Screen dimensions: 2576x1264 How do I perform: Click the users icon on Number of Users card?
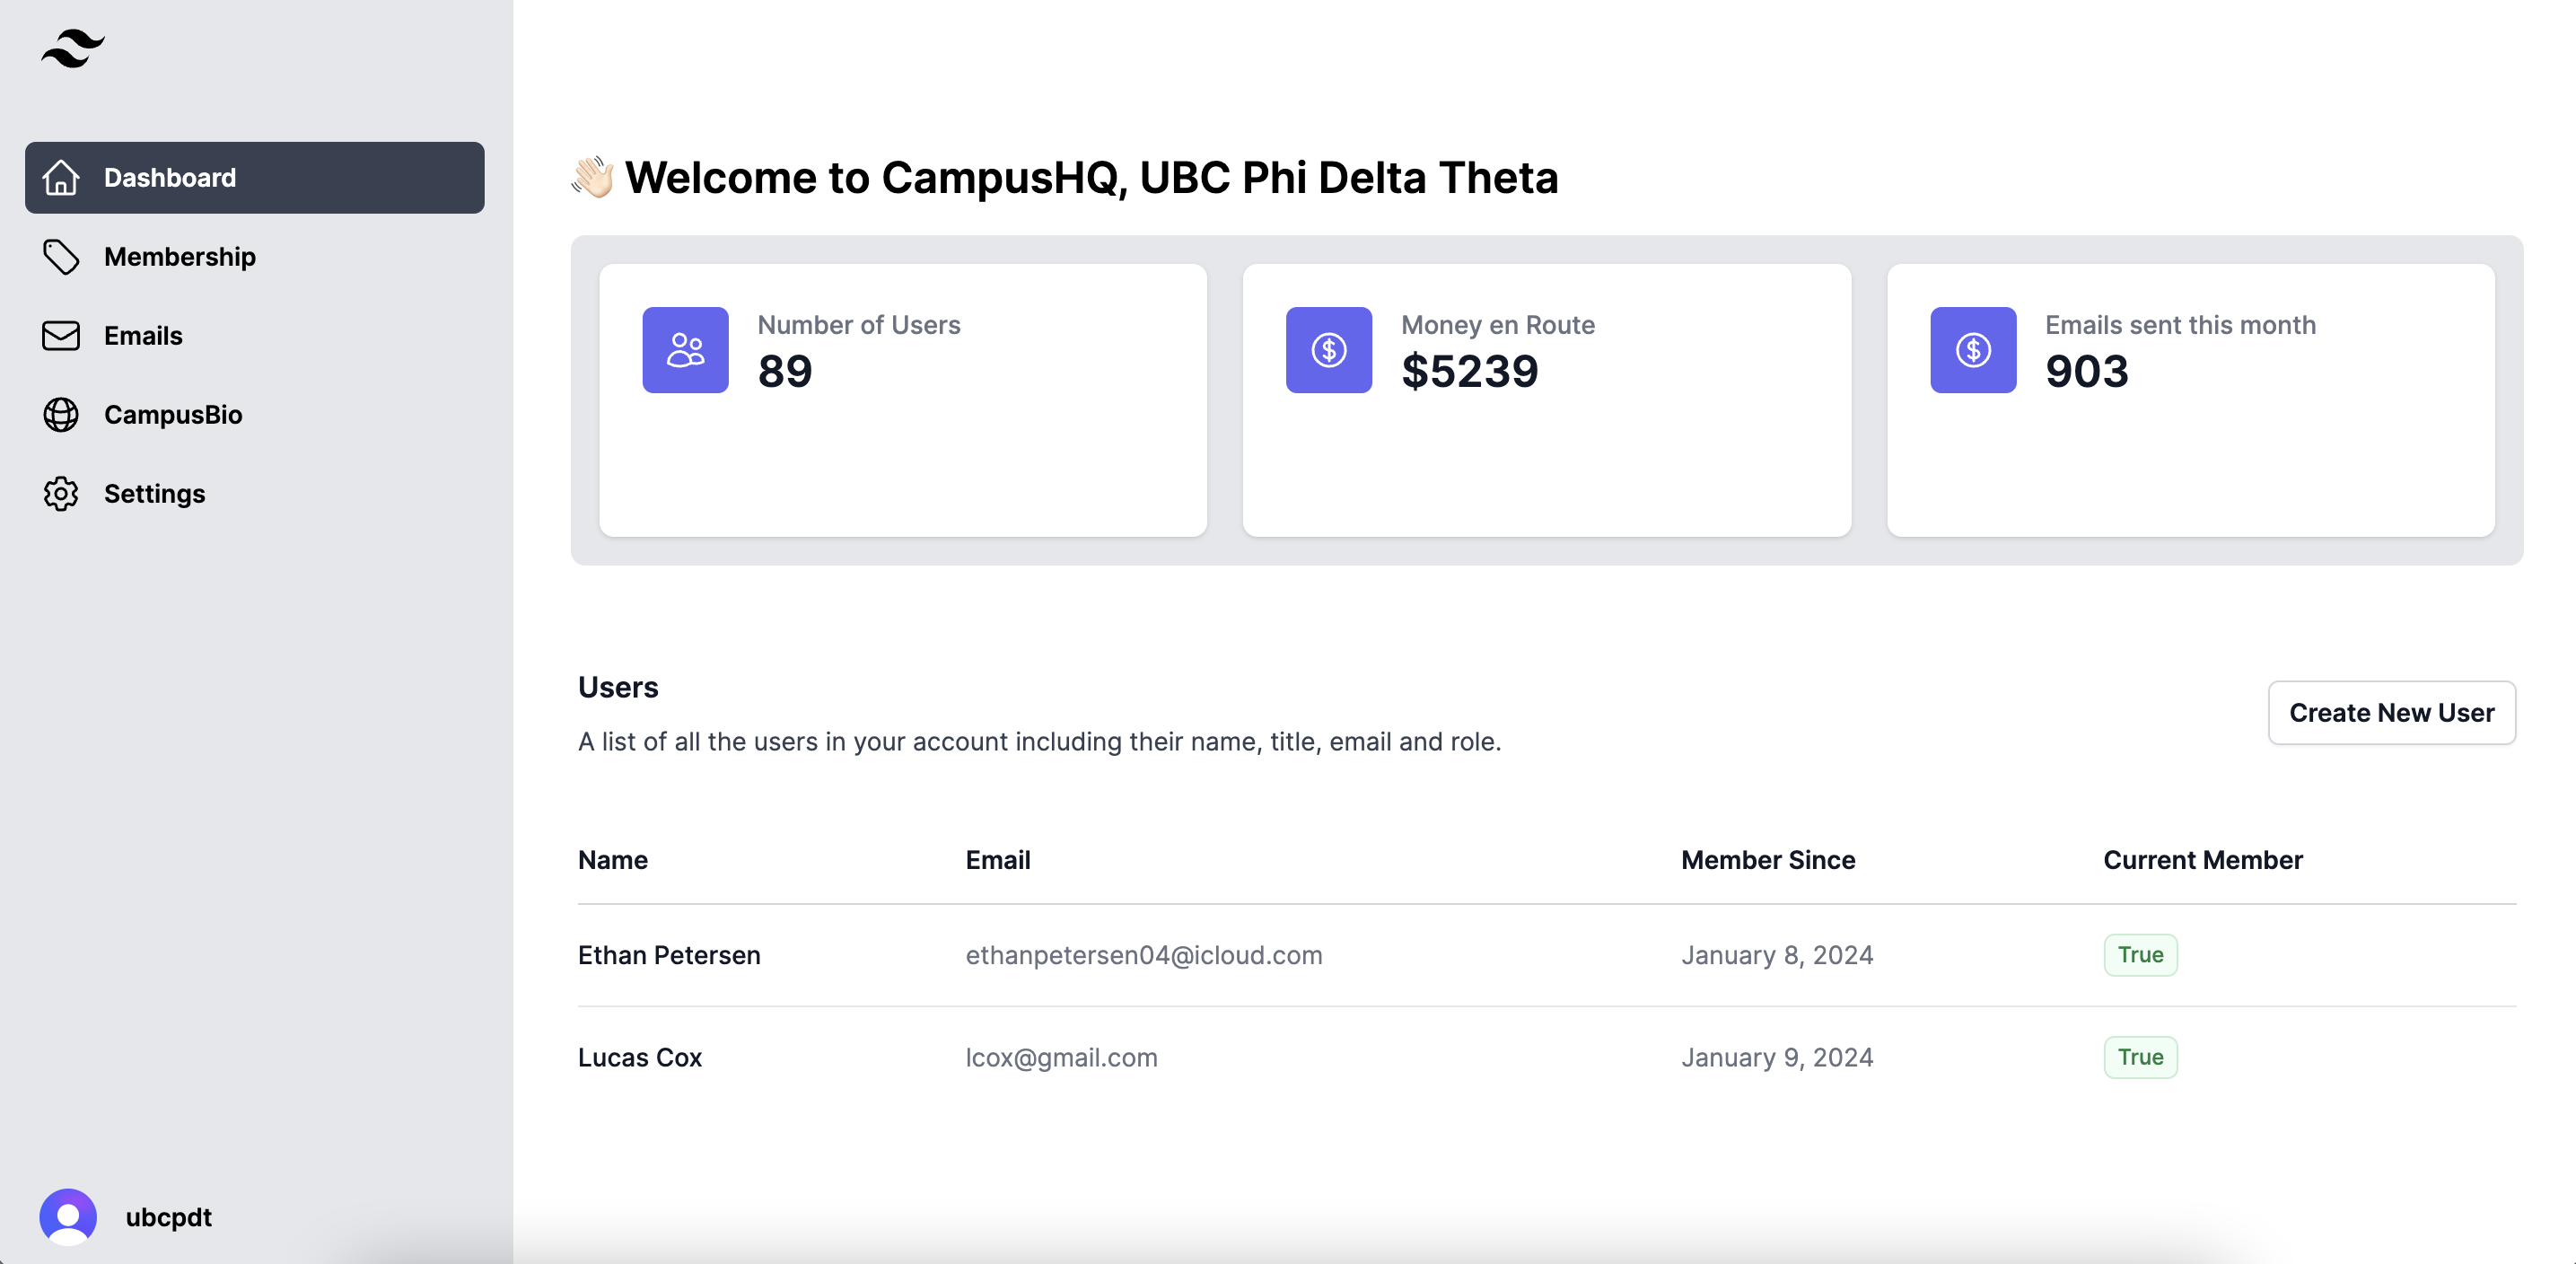(x=685, y=350)
